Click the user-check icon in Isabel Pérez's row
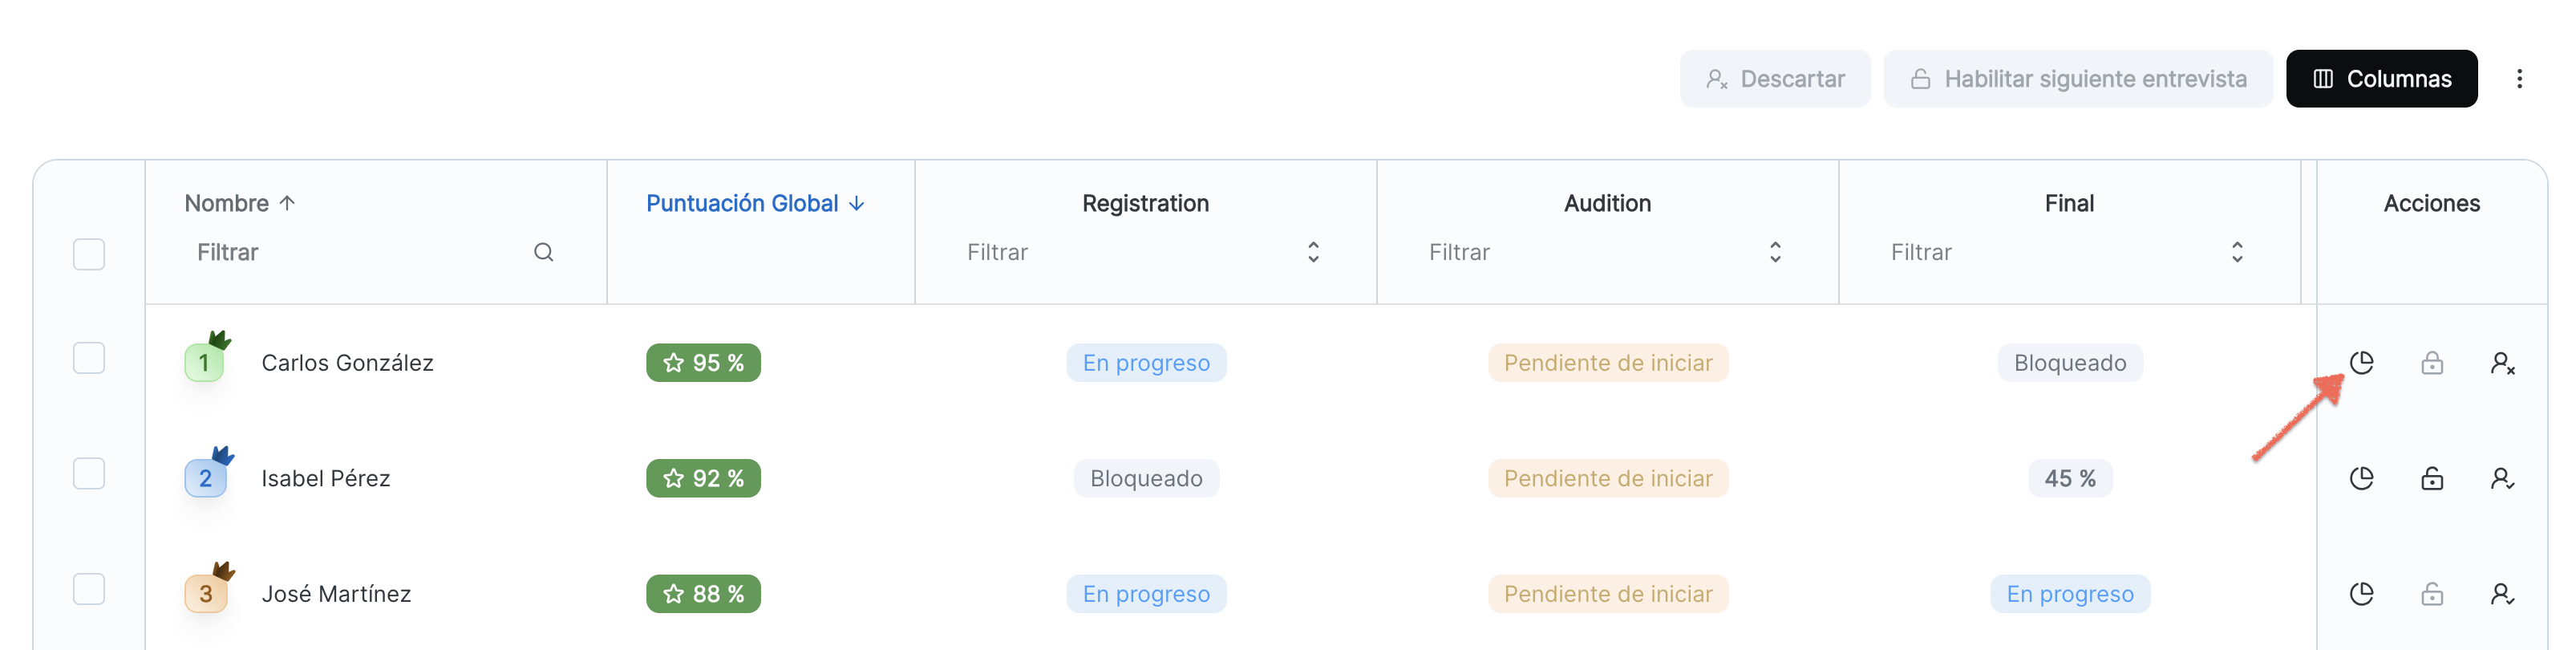This screenshot has height=650, width=2576. point(2502,478)
